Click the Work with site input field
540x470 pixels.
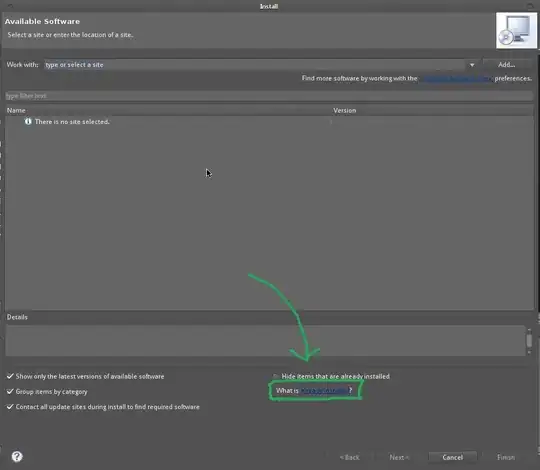point(255,65)
